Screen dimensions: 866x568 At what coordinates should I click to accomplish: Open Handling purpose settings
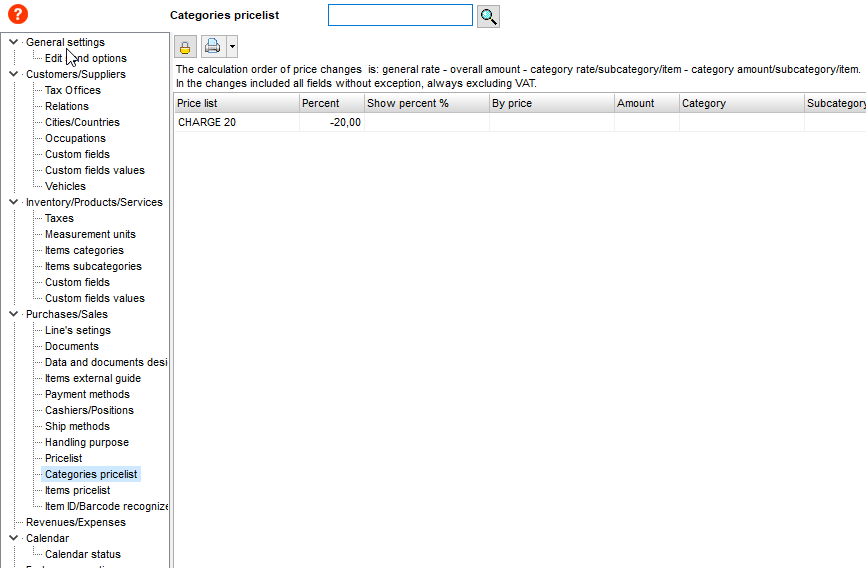click(87, 443)
